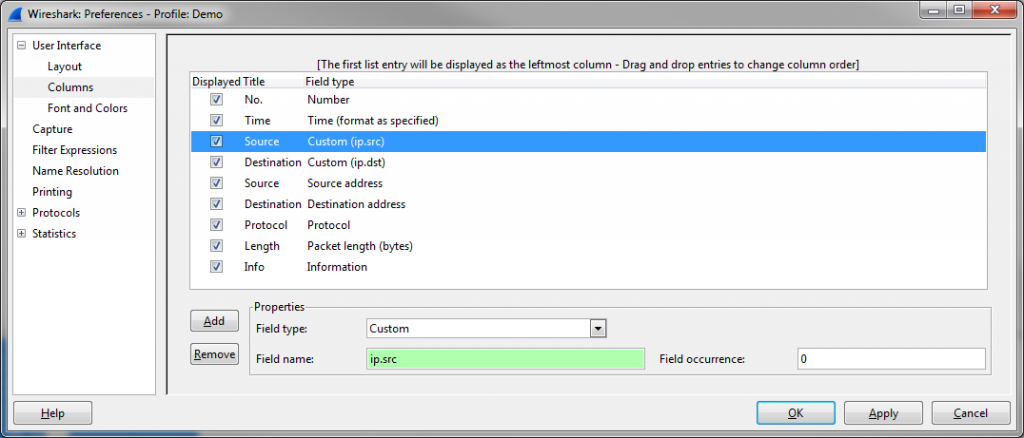This screenshot has height=438, width=1024.
Task: Click the "Field name:" label
Action: pyautogui.click(x=285, y=359)
